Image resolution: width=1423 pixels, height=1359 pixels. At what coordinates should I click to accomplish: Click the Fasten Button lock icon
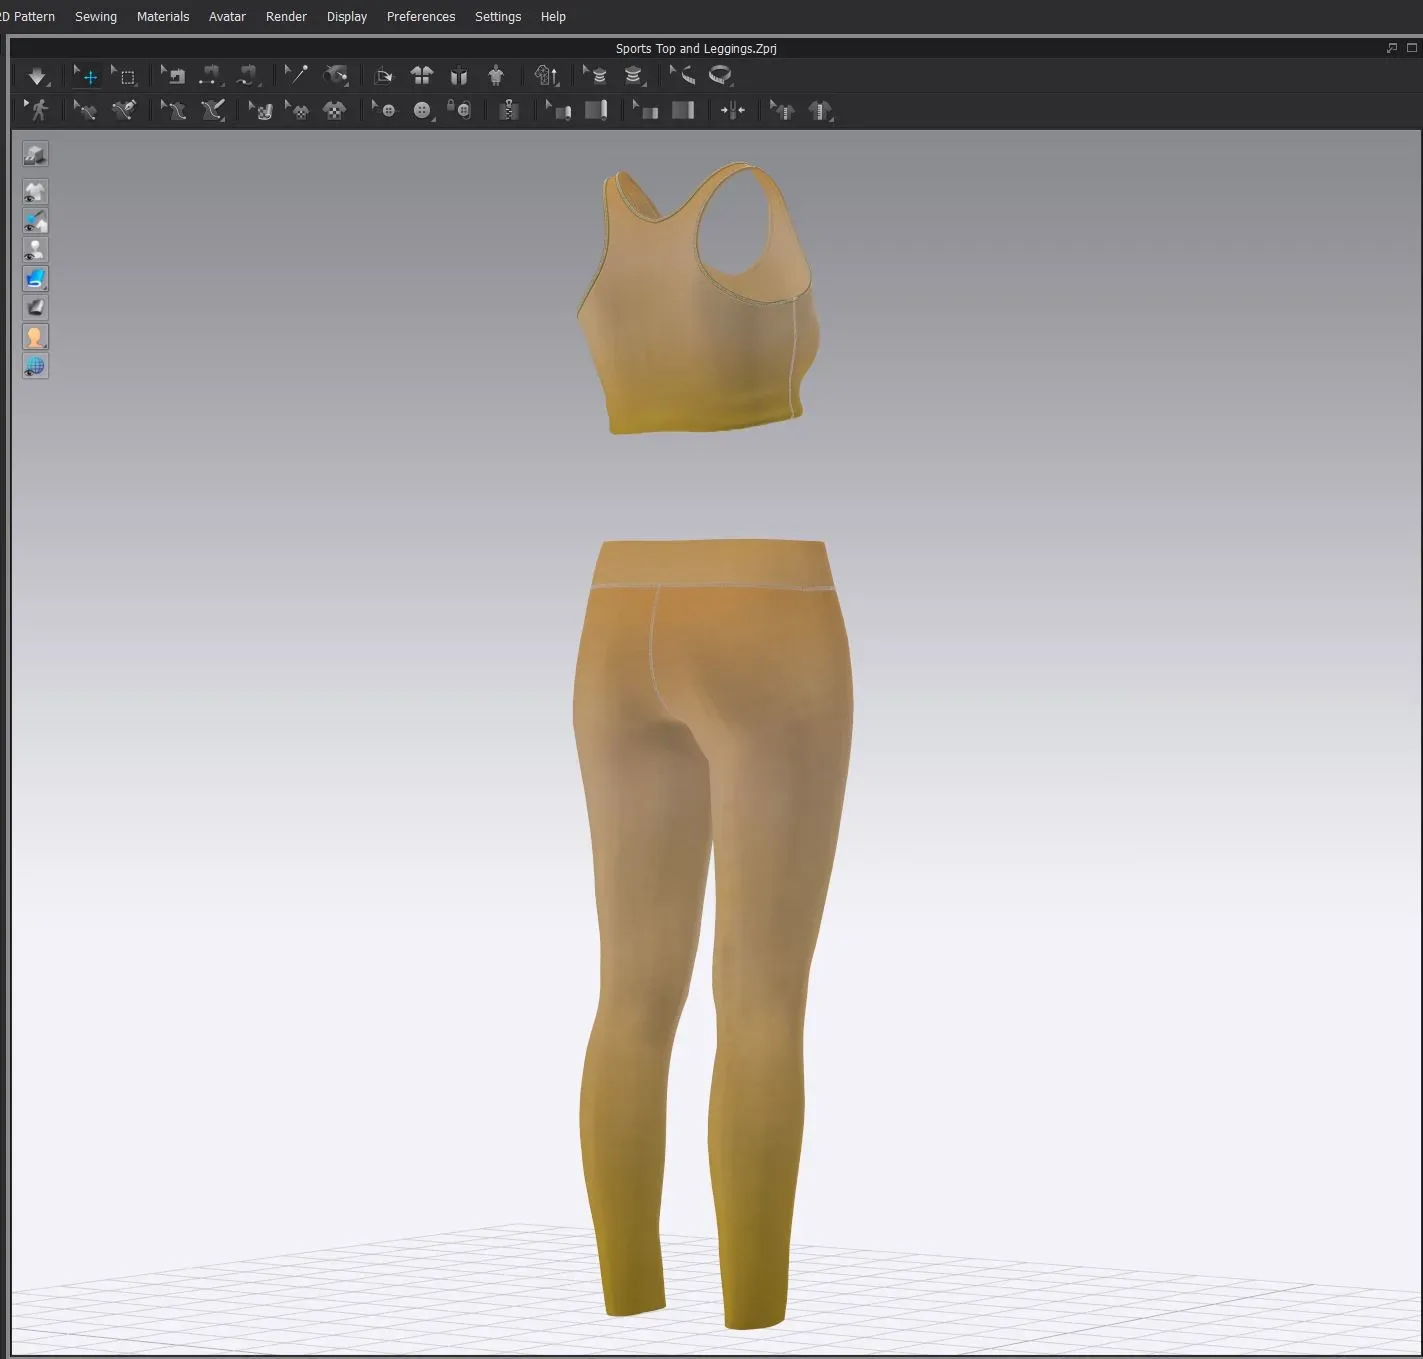click(x=459, y=110)
